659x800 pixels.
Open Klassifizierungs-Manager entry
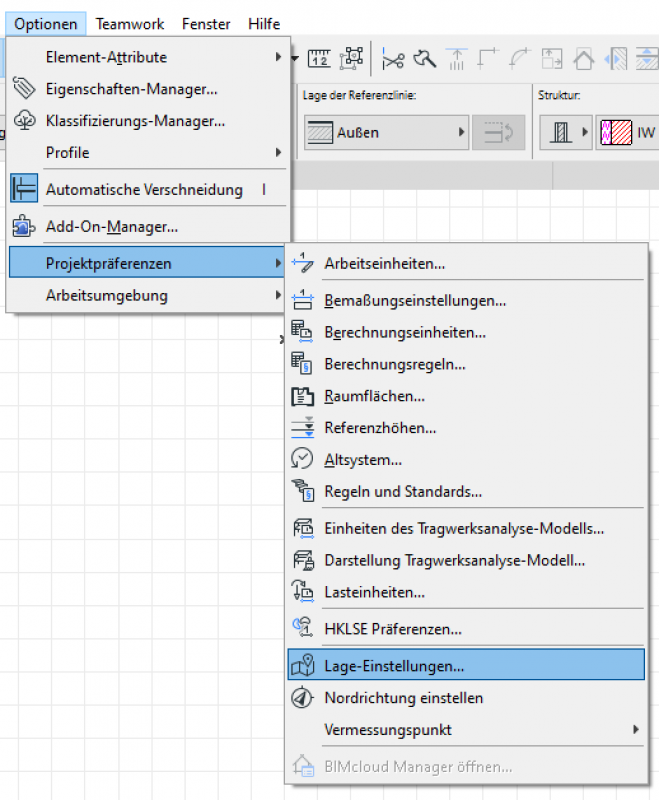tap(135, 121)
